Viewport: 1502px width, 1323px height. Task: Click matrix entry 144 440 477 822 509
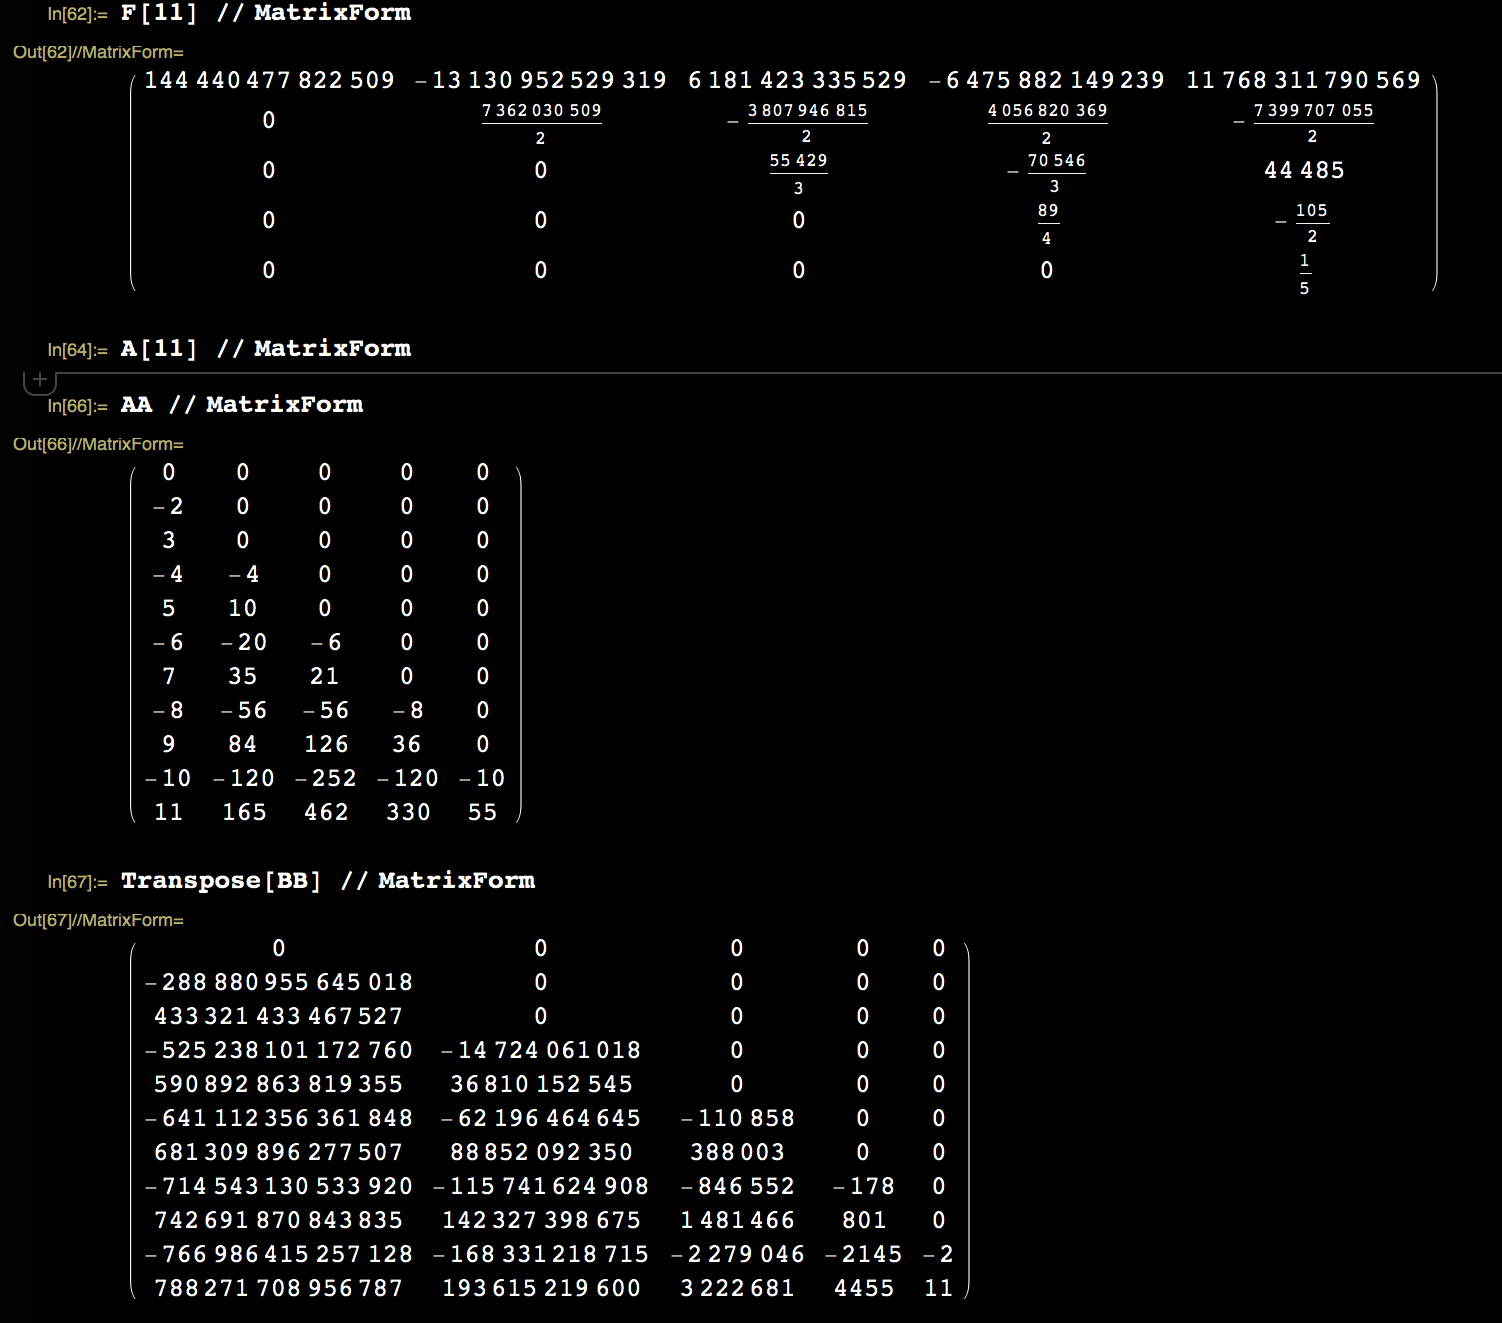click(269, 80)
